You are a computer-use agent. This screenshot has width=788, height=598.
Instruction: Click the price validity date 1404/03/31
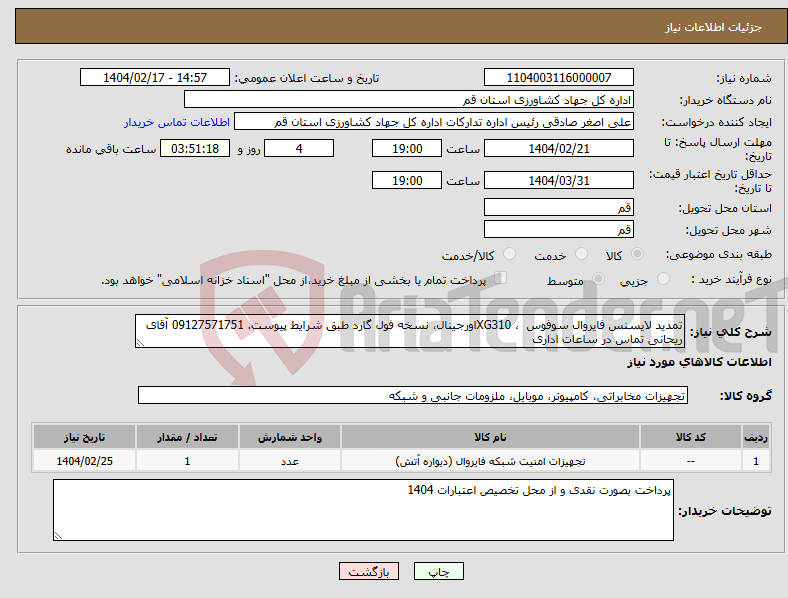pyautogui.click(x=558, y=180)
